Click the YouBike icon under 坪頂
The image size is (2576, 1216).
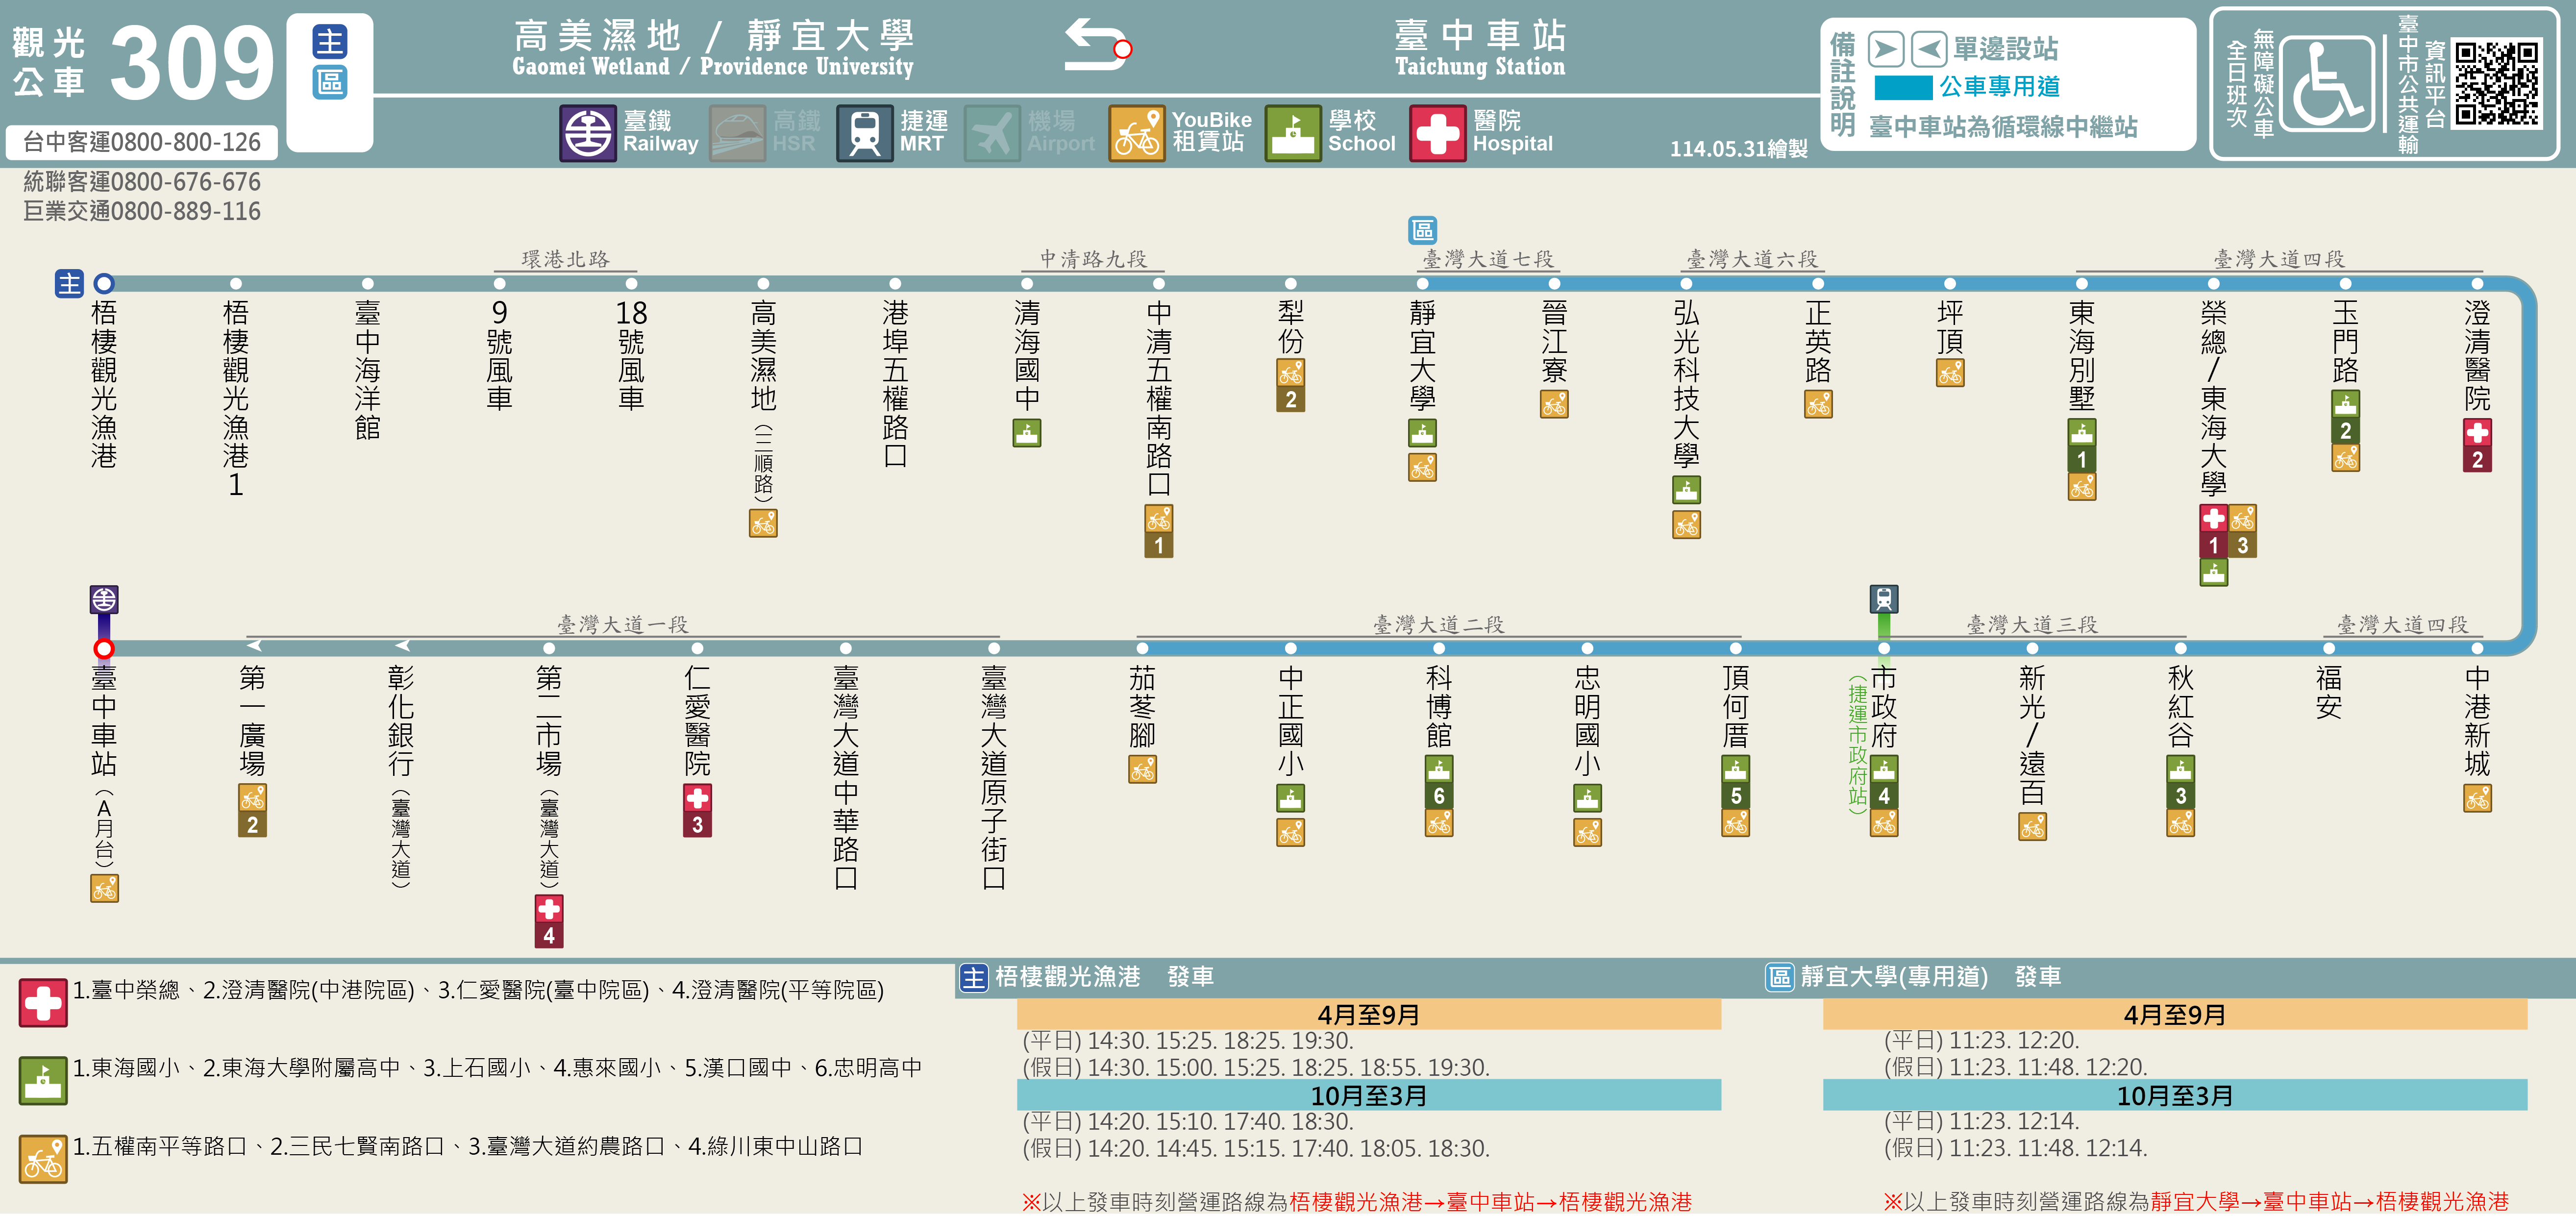point(1950,373)
